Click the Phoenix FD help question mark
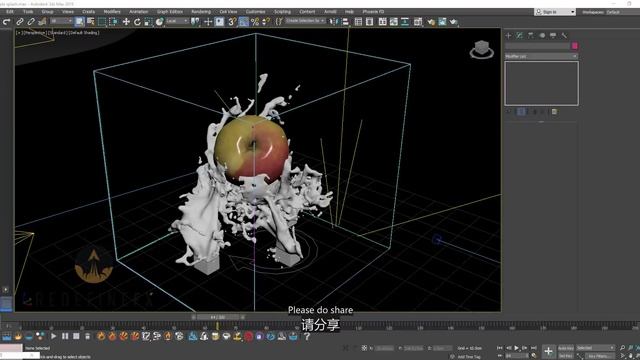Screen dimensions: 640x360 pos(307,336)
